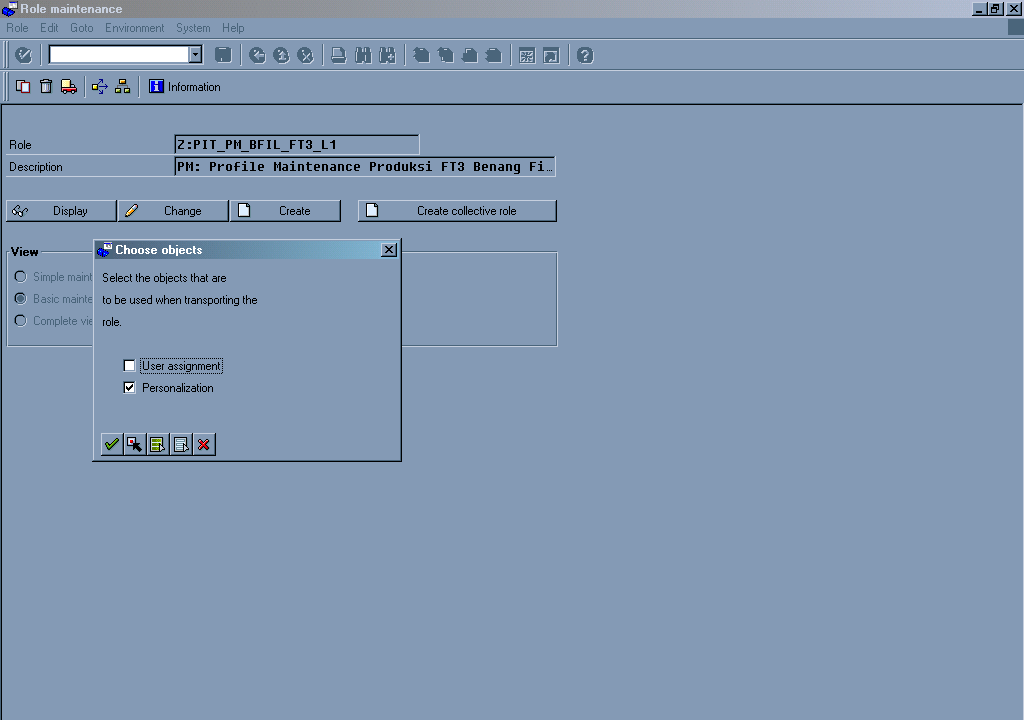Select the Transport role truck icon

pyautogui.click(x=68, y=86)
